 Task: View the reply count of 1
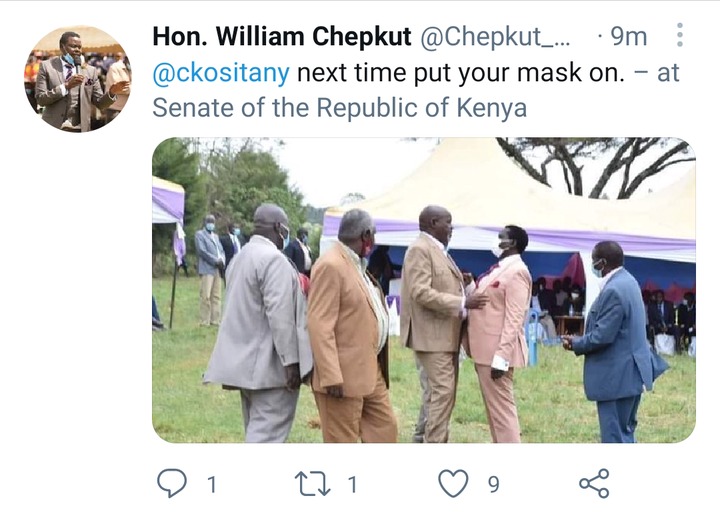pyautogui.click(x=211, y=484)
